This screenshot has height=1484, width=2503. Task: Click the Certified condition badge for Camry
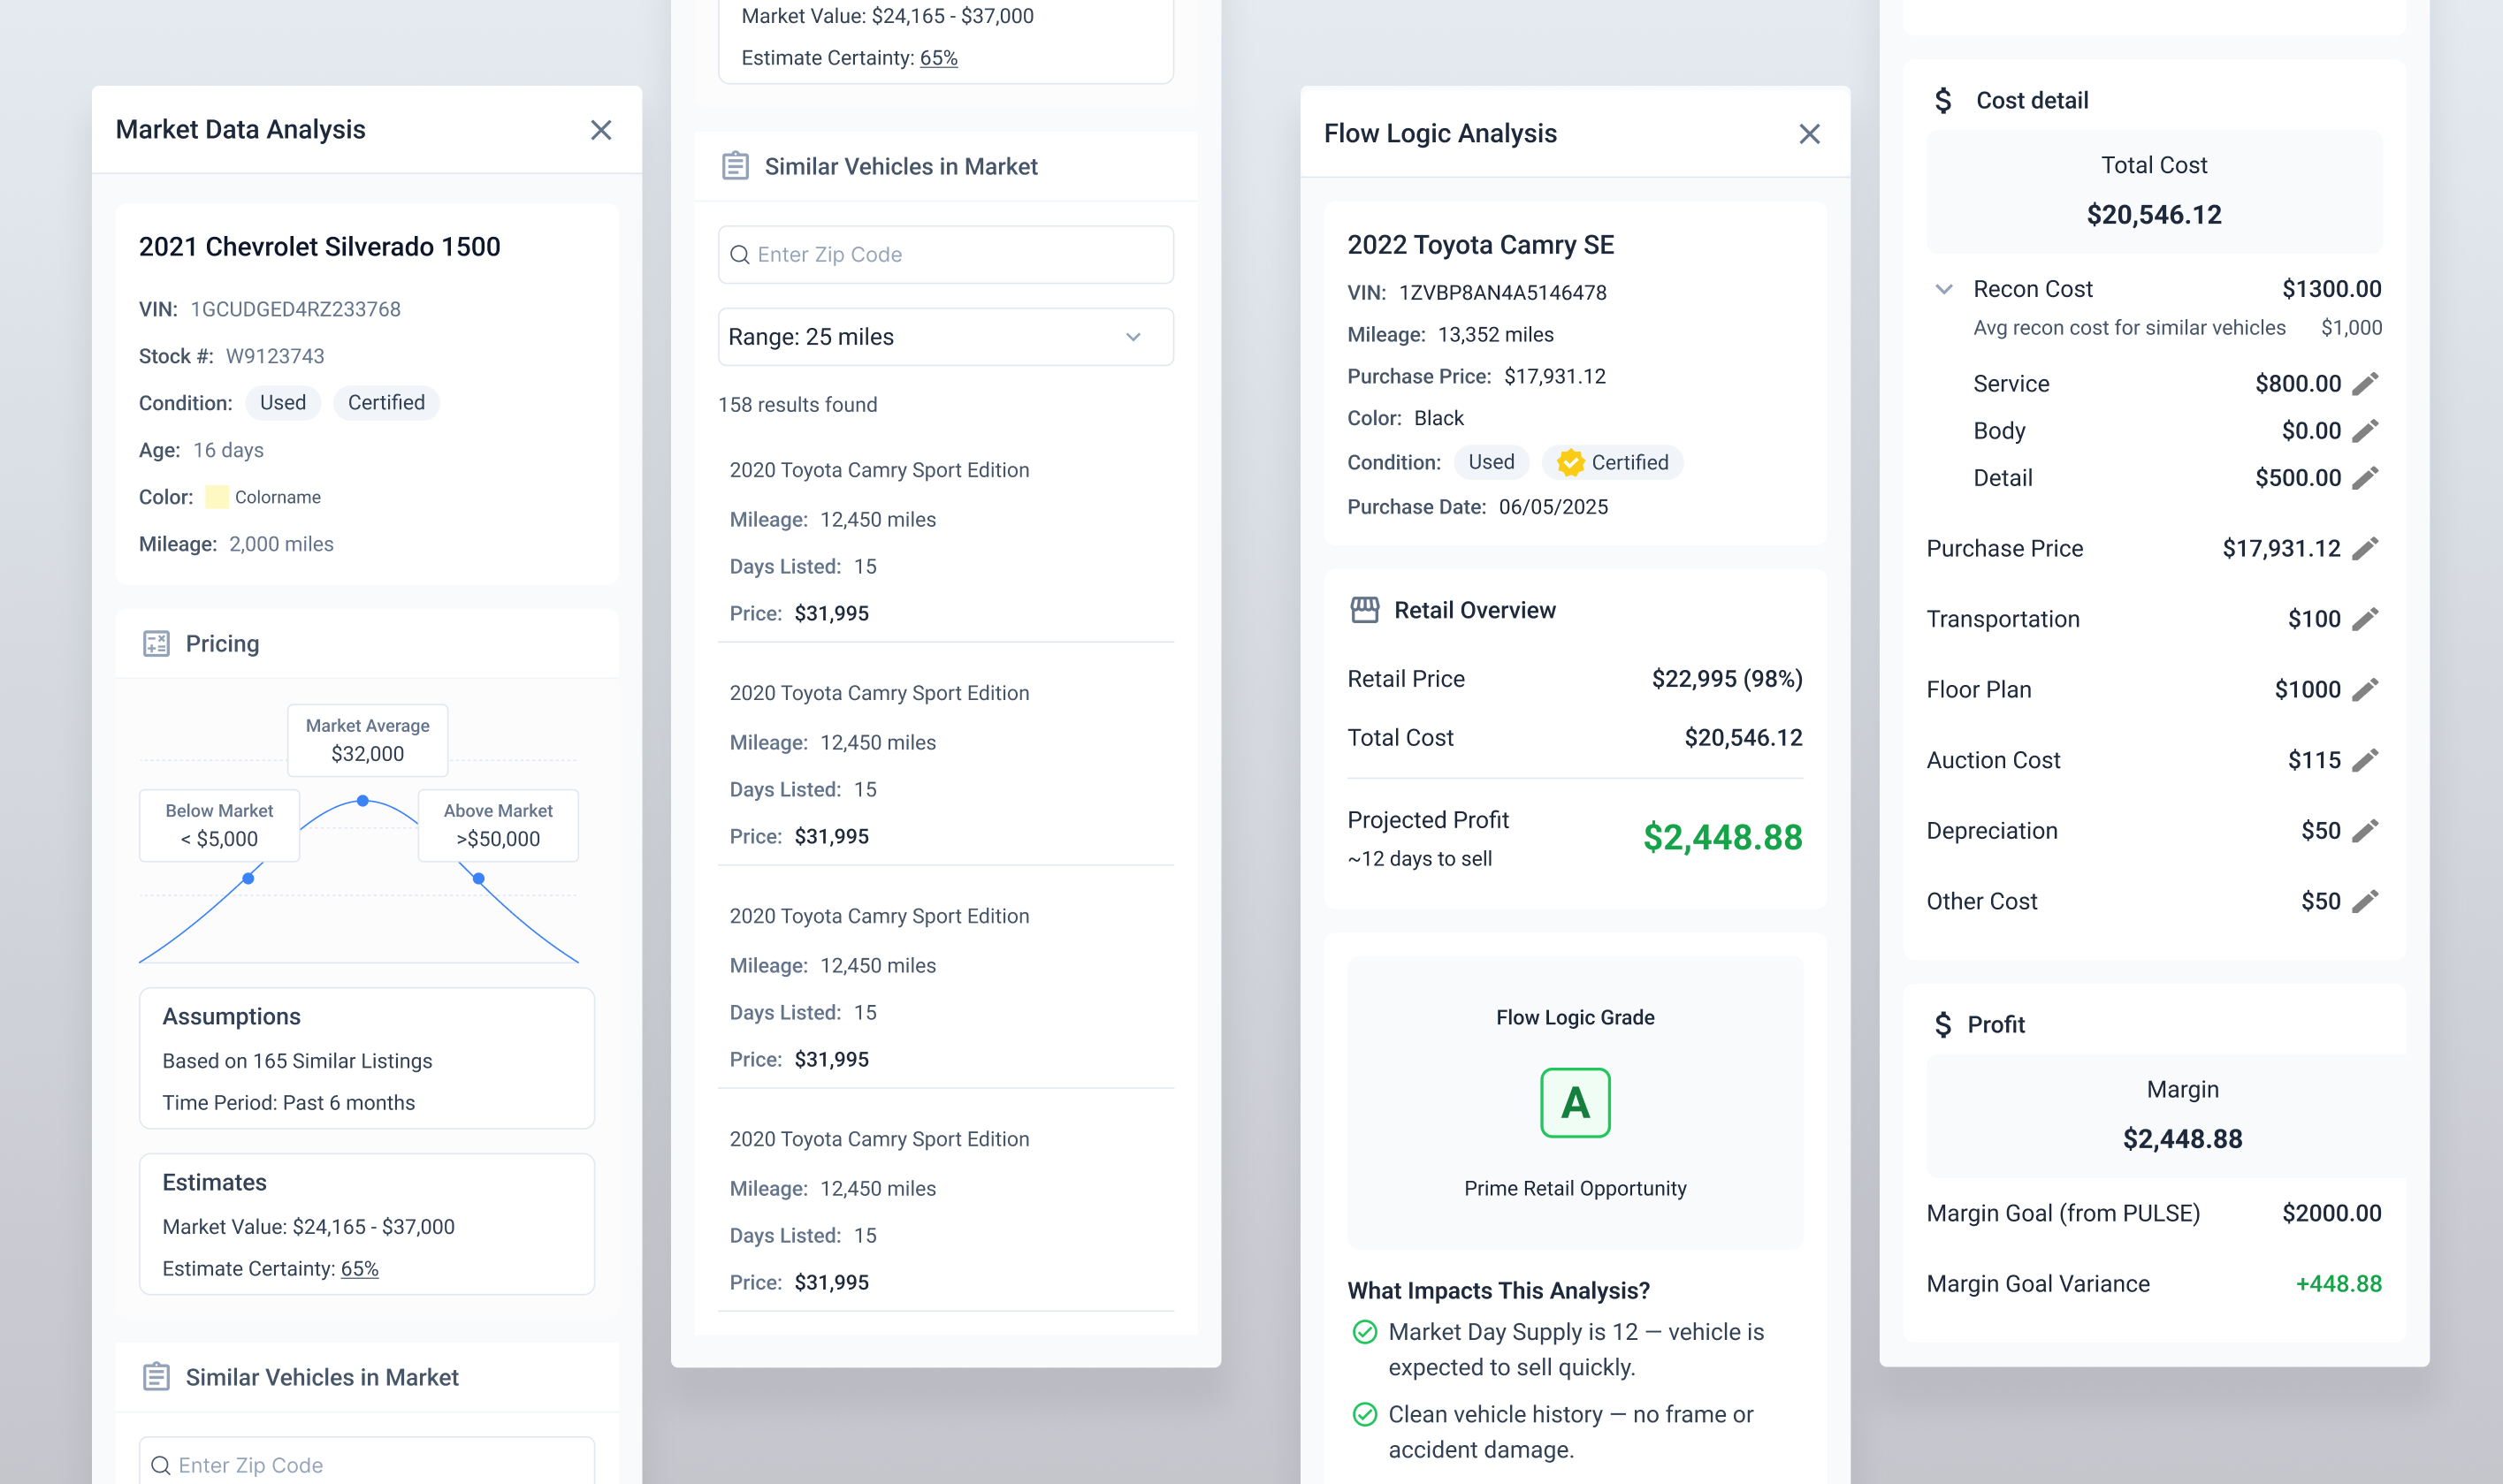[x=1612, y=462]
